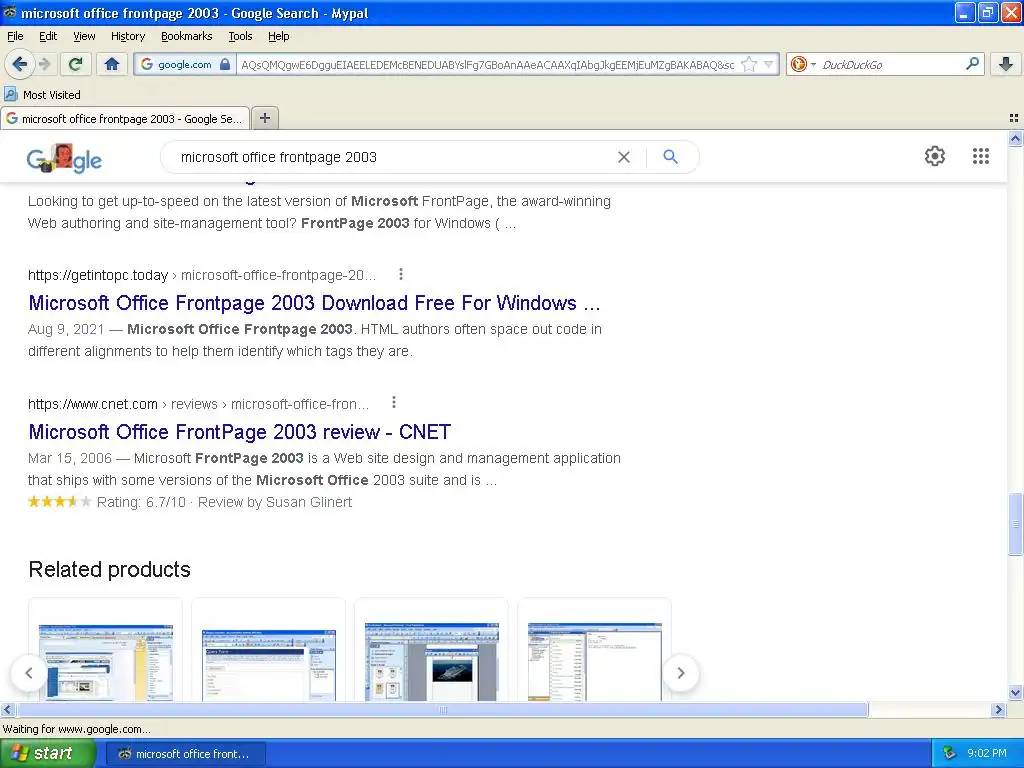Select the Google Search browser tab
The height and width of the screenshot is (768, 1024).
pyautogui.click(x=125, y=118)
